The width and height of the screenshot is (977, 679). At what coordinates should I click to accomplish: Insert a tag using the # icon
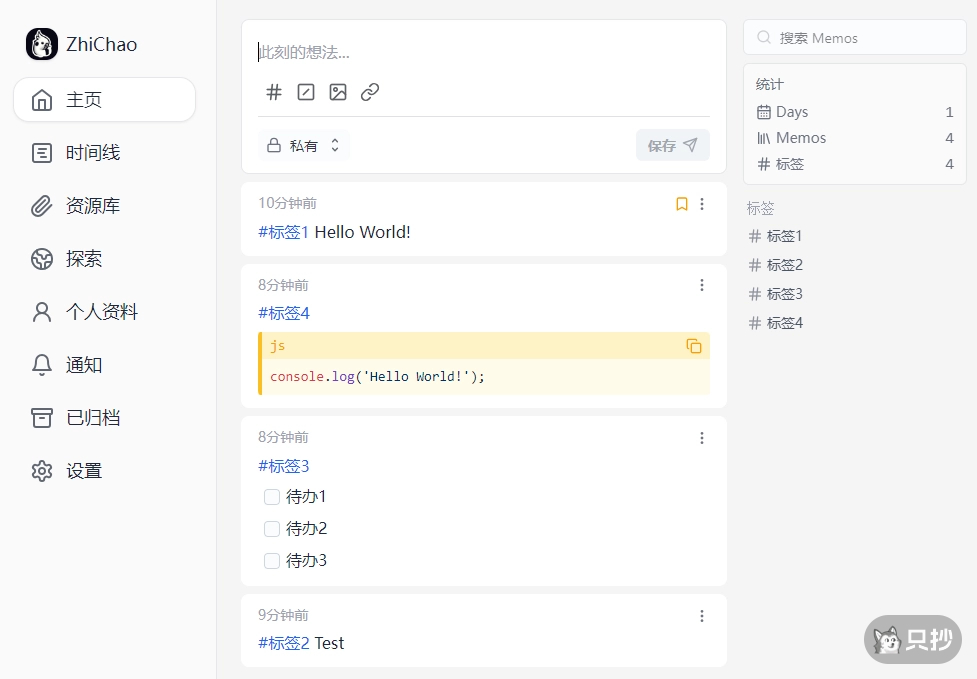(x=273, y=92)
